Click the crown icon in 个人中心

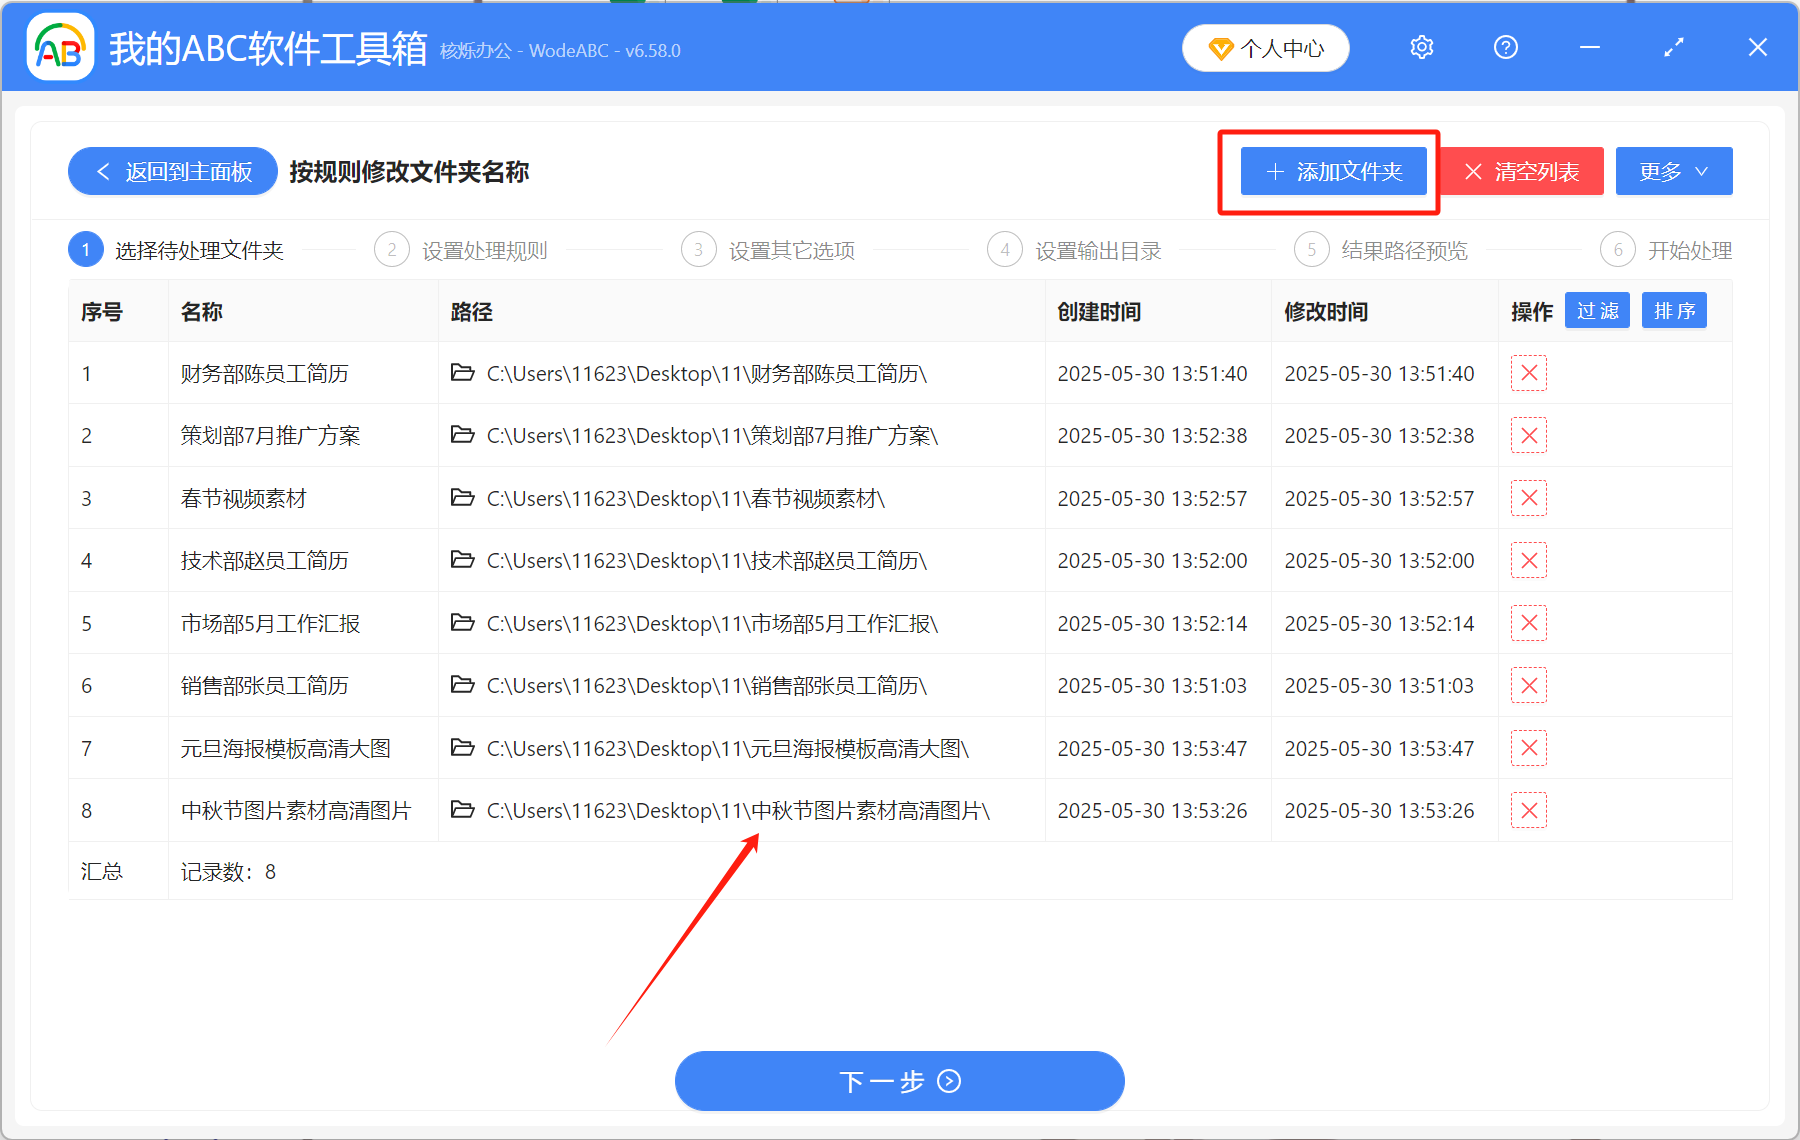pyautogui.click(x=1220, y=48)
